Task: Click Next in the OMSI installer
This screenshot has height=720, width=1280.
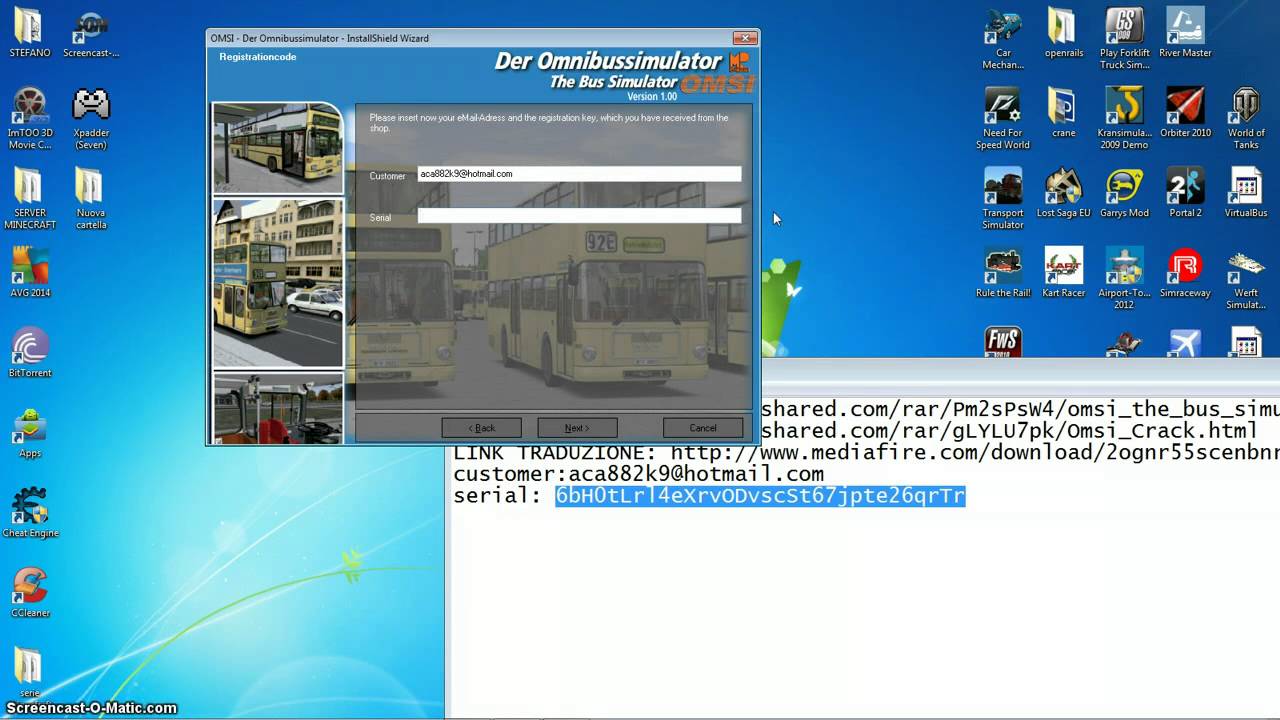Action: tap(577, 428)
